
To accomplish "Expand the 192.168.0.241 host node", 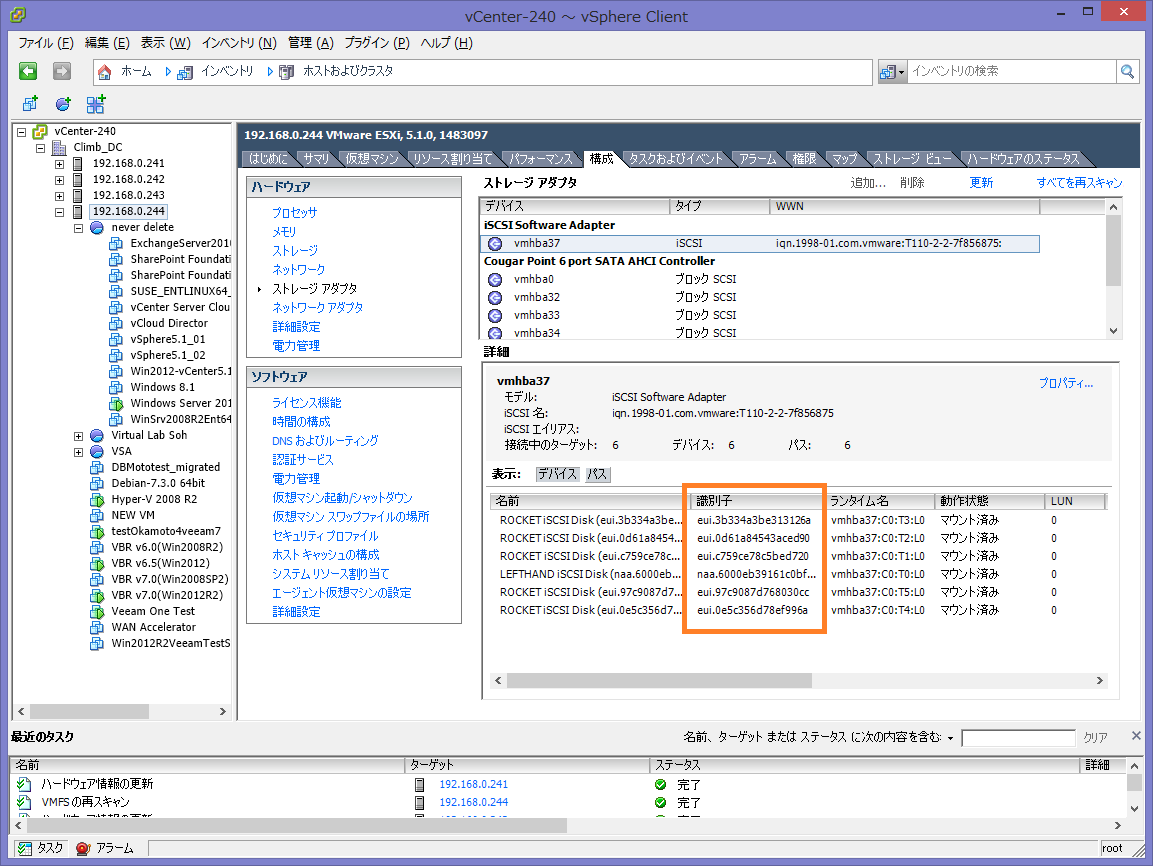I will click(59, 164).
